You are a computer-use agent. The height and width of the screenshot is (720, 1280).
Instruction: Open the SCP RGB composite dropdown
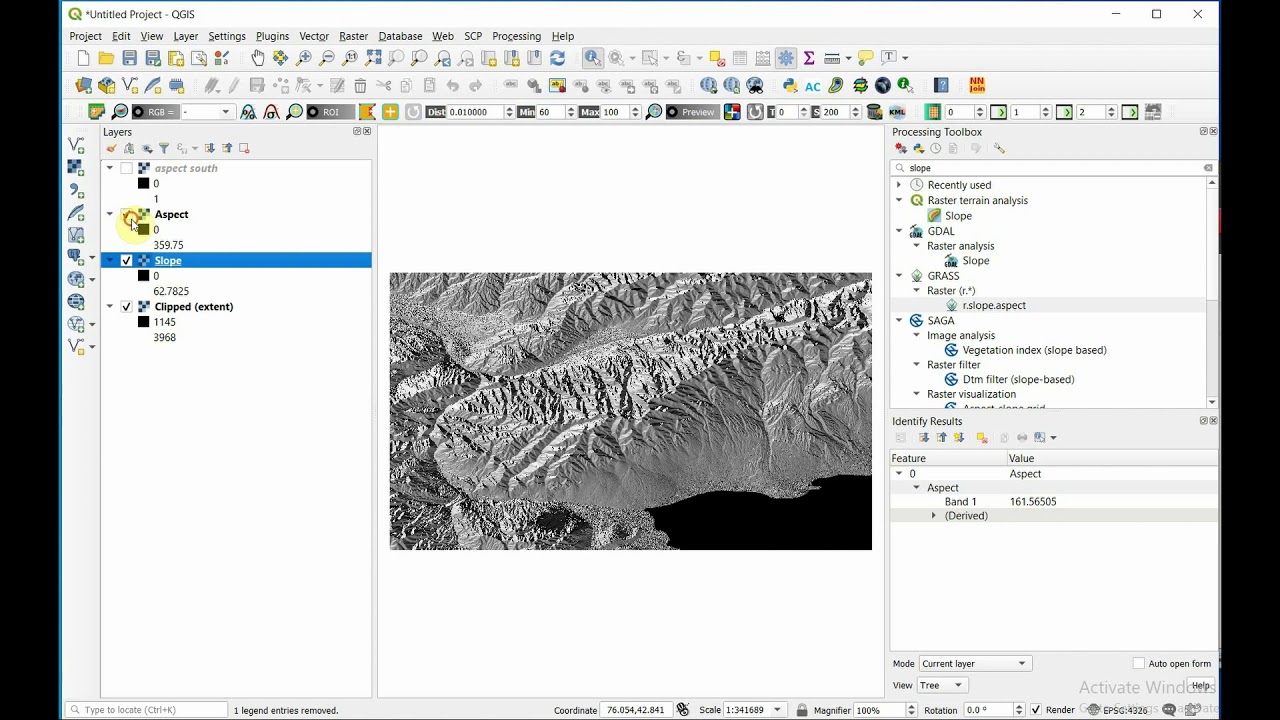point(207,112)
